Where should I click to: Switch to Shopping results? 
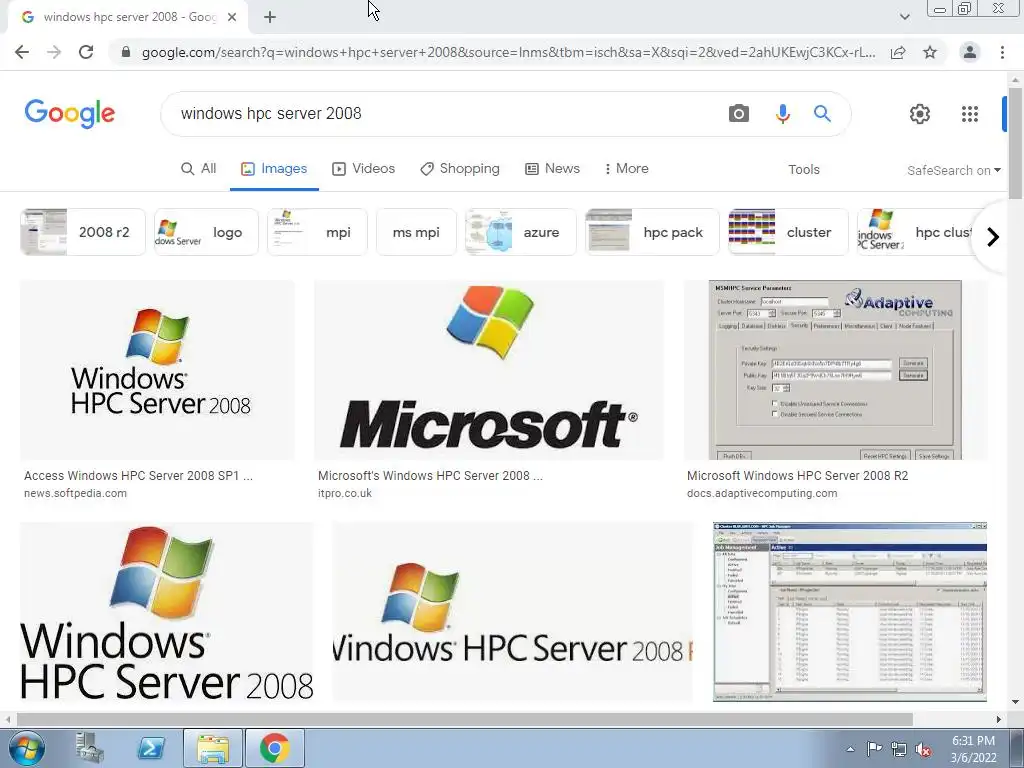460,168
